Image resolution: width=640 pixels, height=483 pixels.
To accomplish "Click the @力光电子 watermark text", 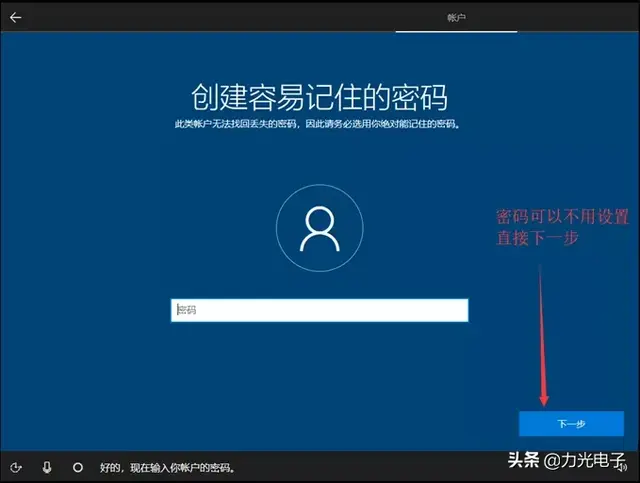I will pyautogui.click(x=584, y=460).
